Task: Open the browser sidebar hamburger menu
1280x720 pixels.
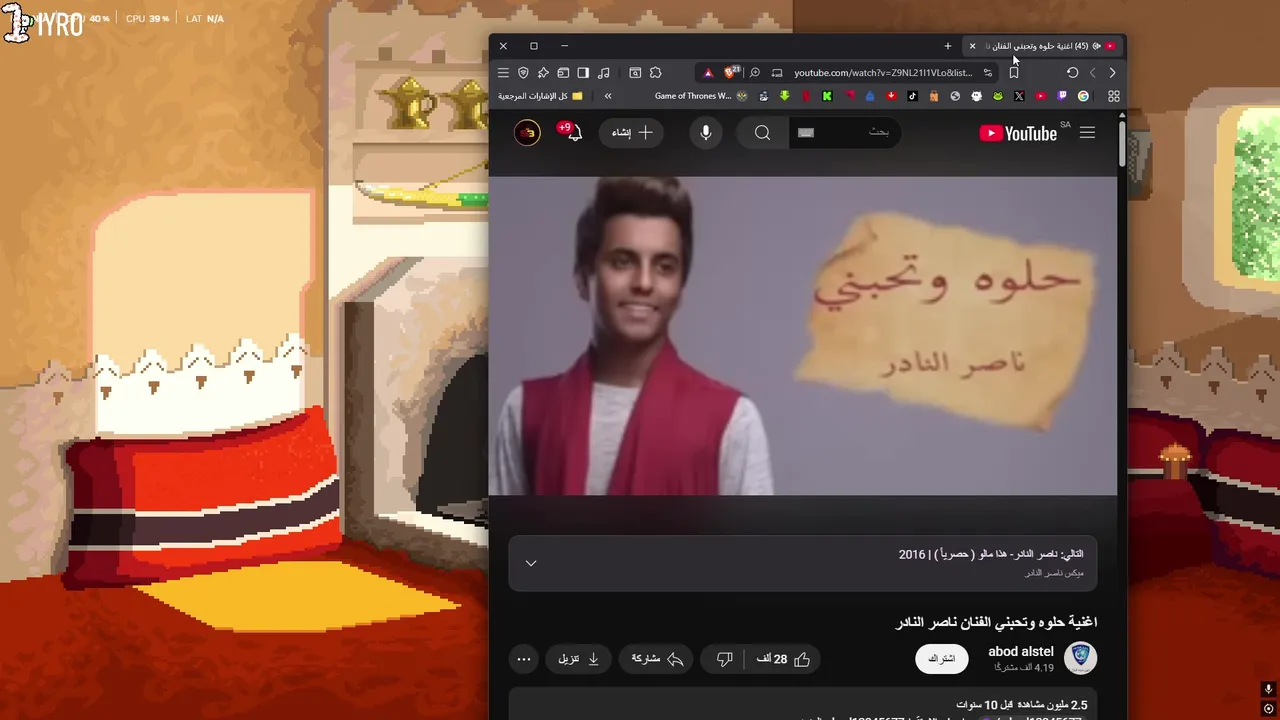Action: 503,73
